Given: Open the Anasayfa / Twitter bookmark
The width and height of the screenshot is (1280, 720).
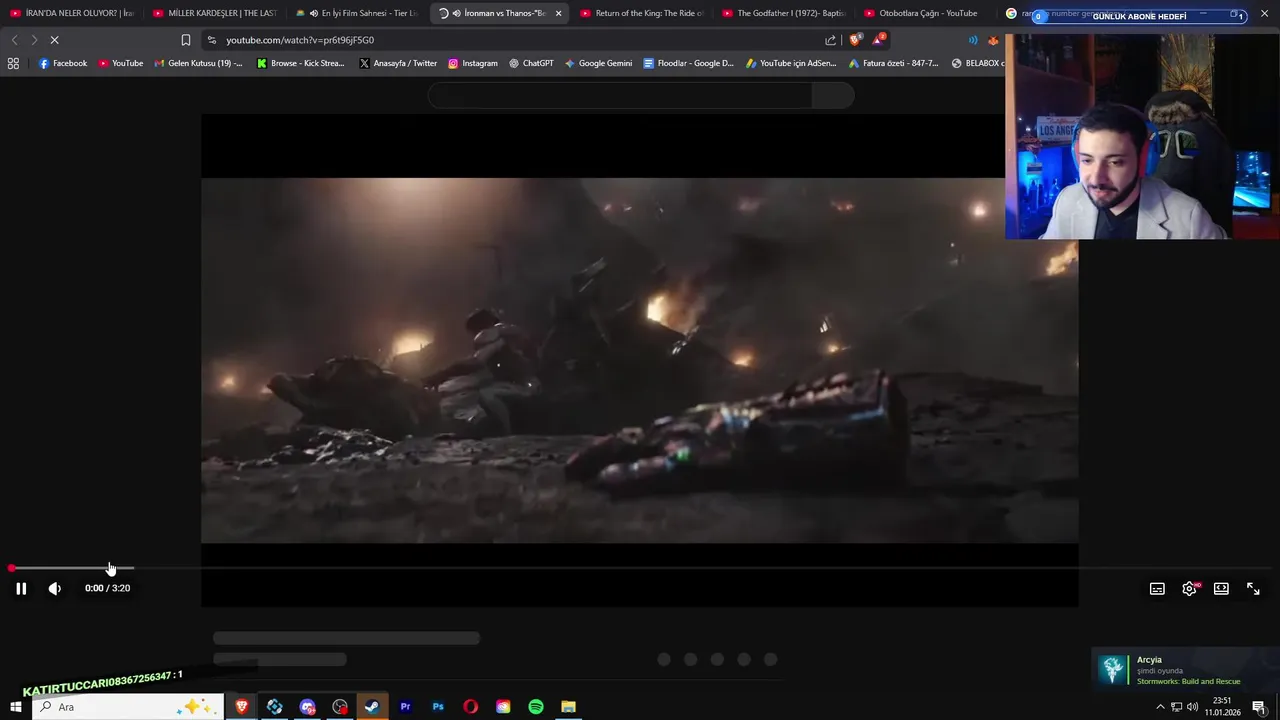Looking at the screenshot, I should point(398,63).
